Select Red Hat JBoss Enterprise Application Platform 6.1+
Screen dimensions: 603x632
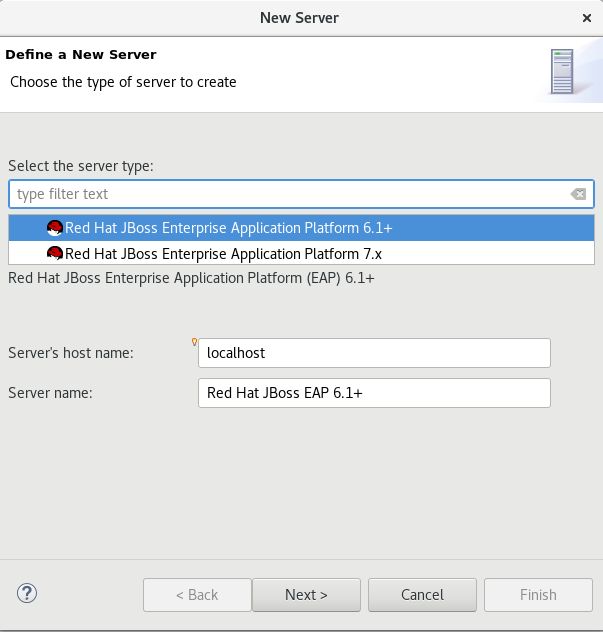click(x=302, y=228)
